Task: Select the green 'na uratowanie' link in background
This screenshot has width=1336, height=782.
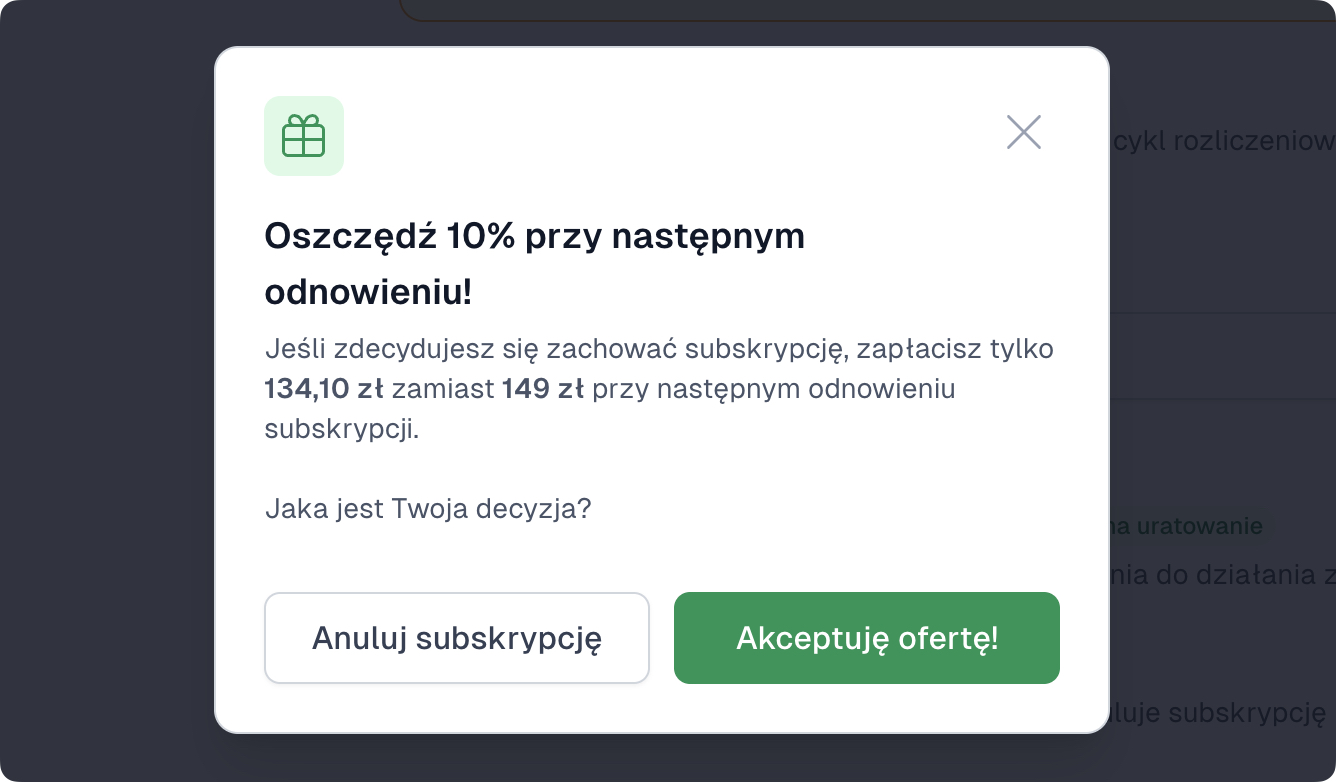Action: point(1187,525)
